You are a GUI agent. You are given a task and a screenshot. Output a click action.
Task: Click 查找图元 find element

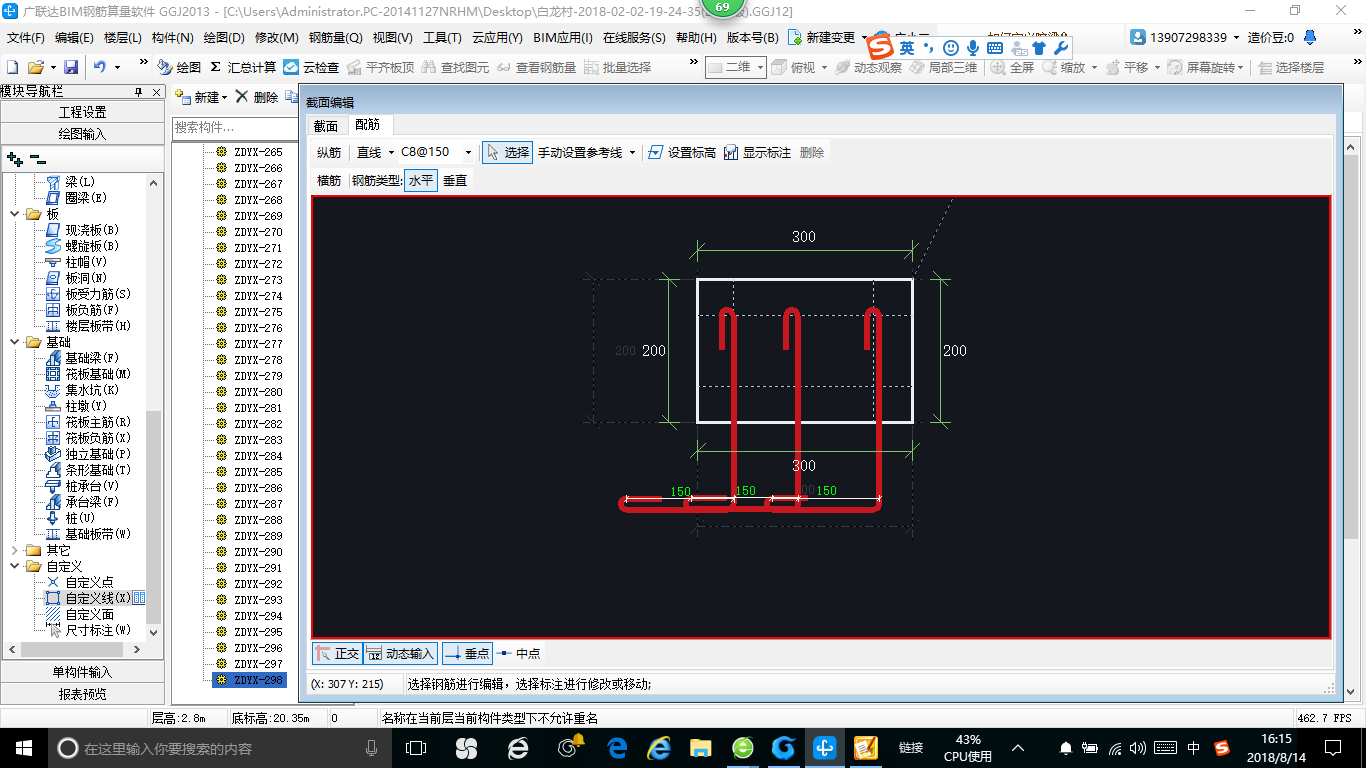point(456,67)
